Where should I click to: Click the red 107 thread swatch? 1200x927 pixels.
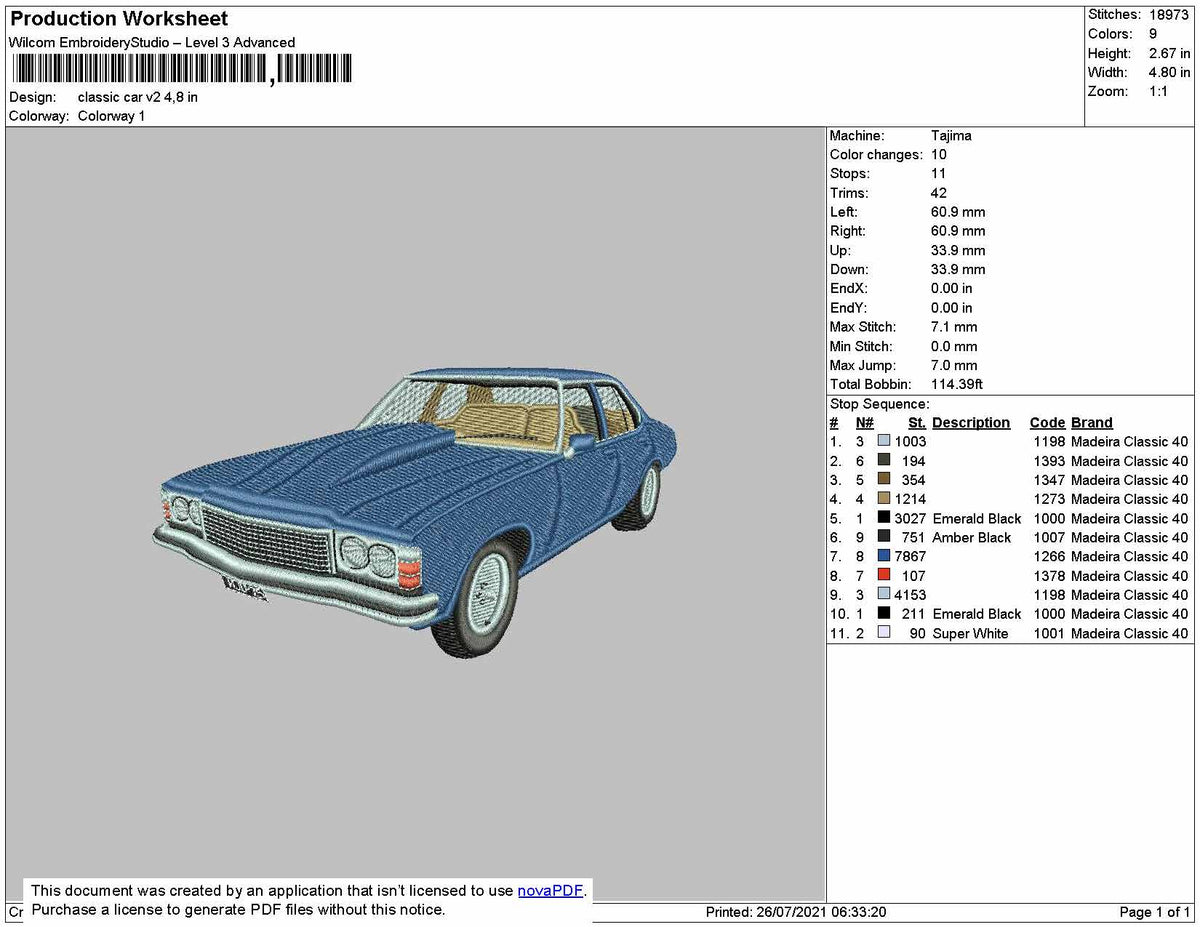[884, 574]
